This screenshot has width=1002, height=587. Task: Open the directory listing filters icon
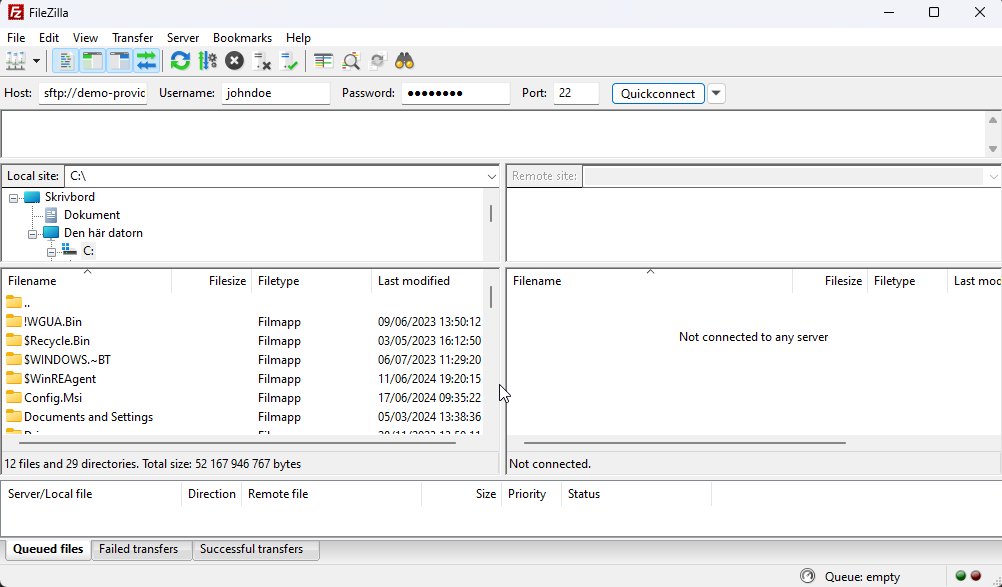323,61
